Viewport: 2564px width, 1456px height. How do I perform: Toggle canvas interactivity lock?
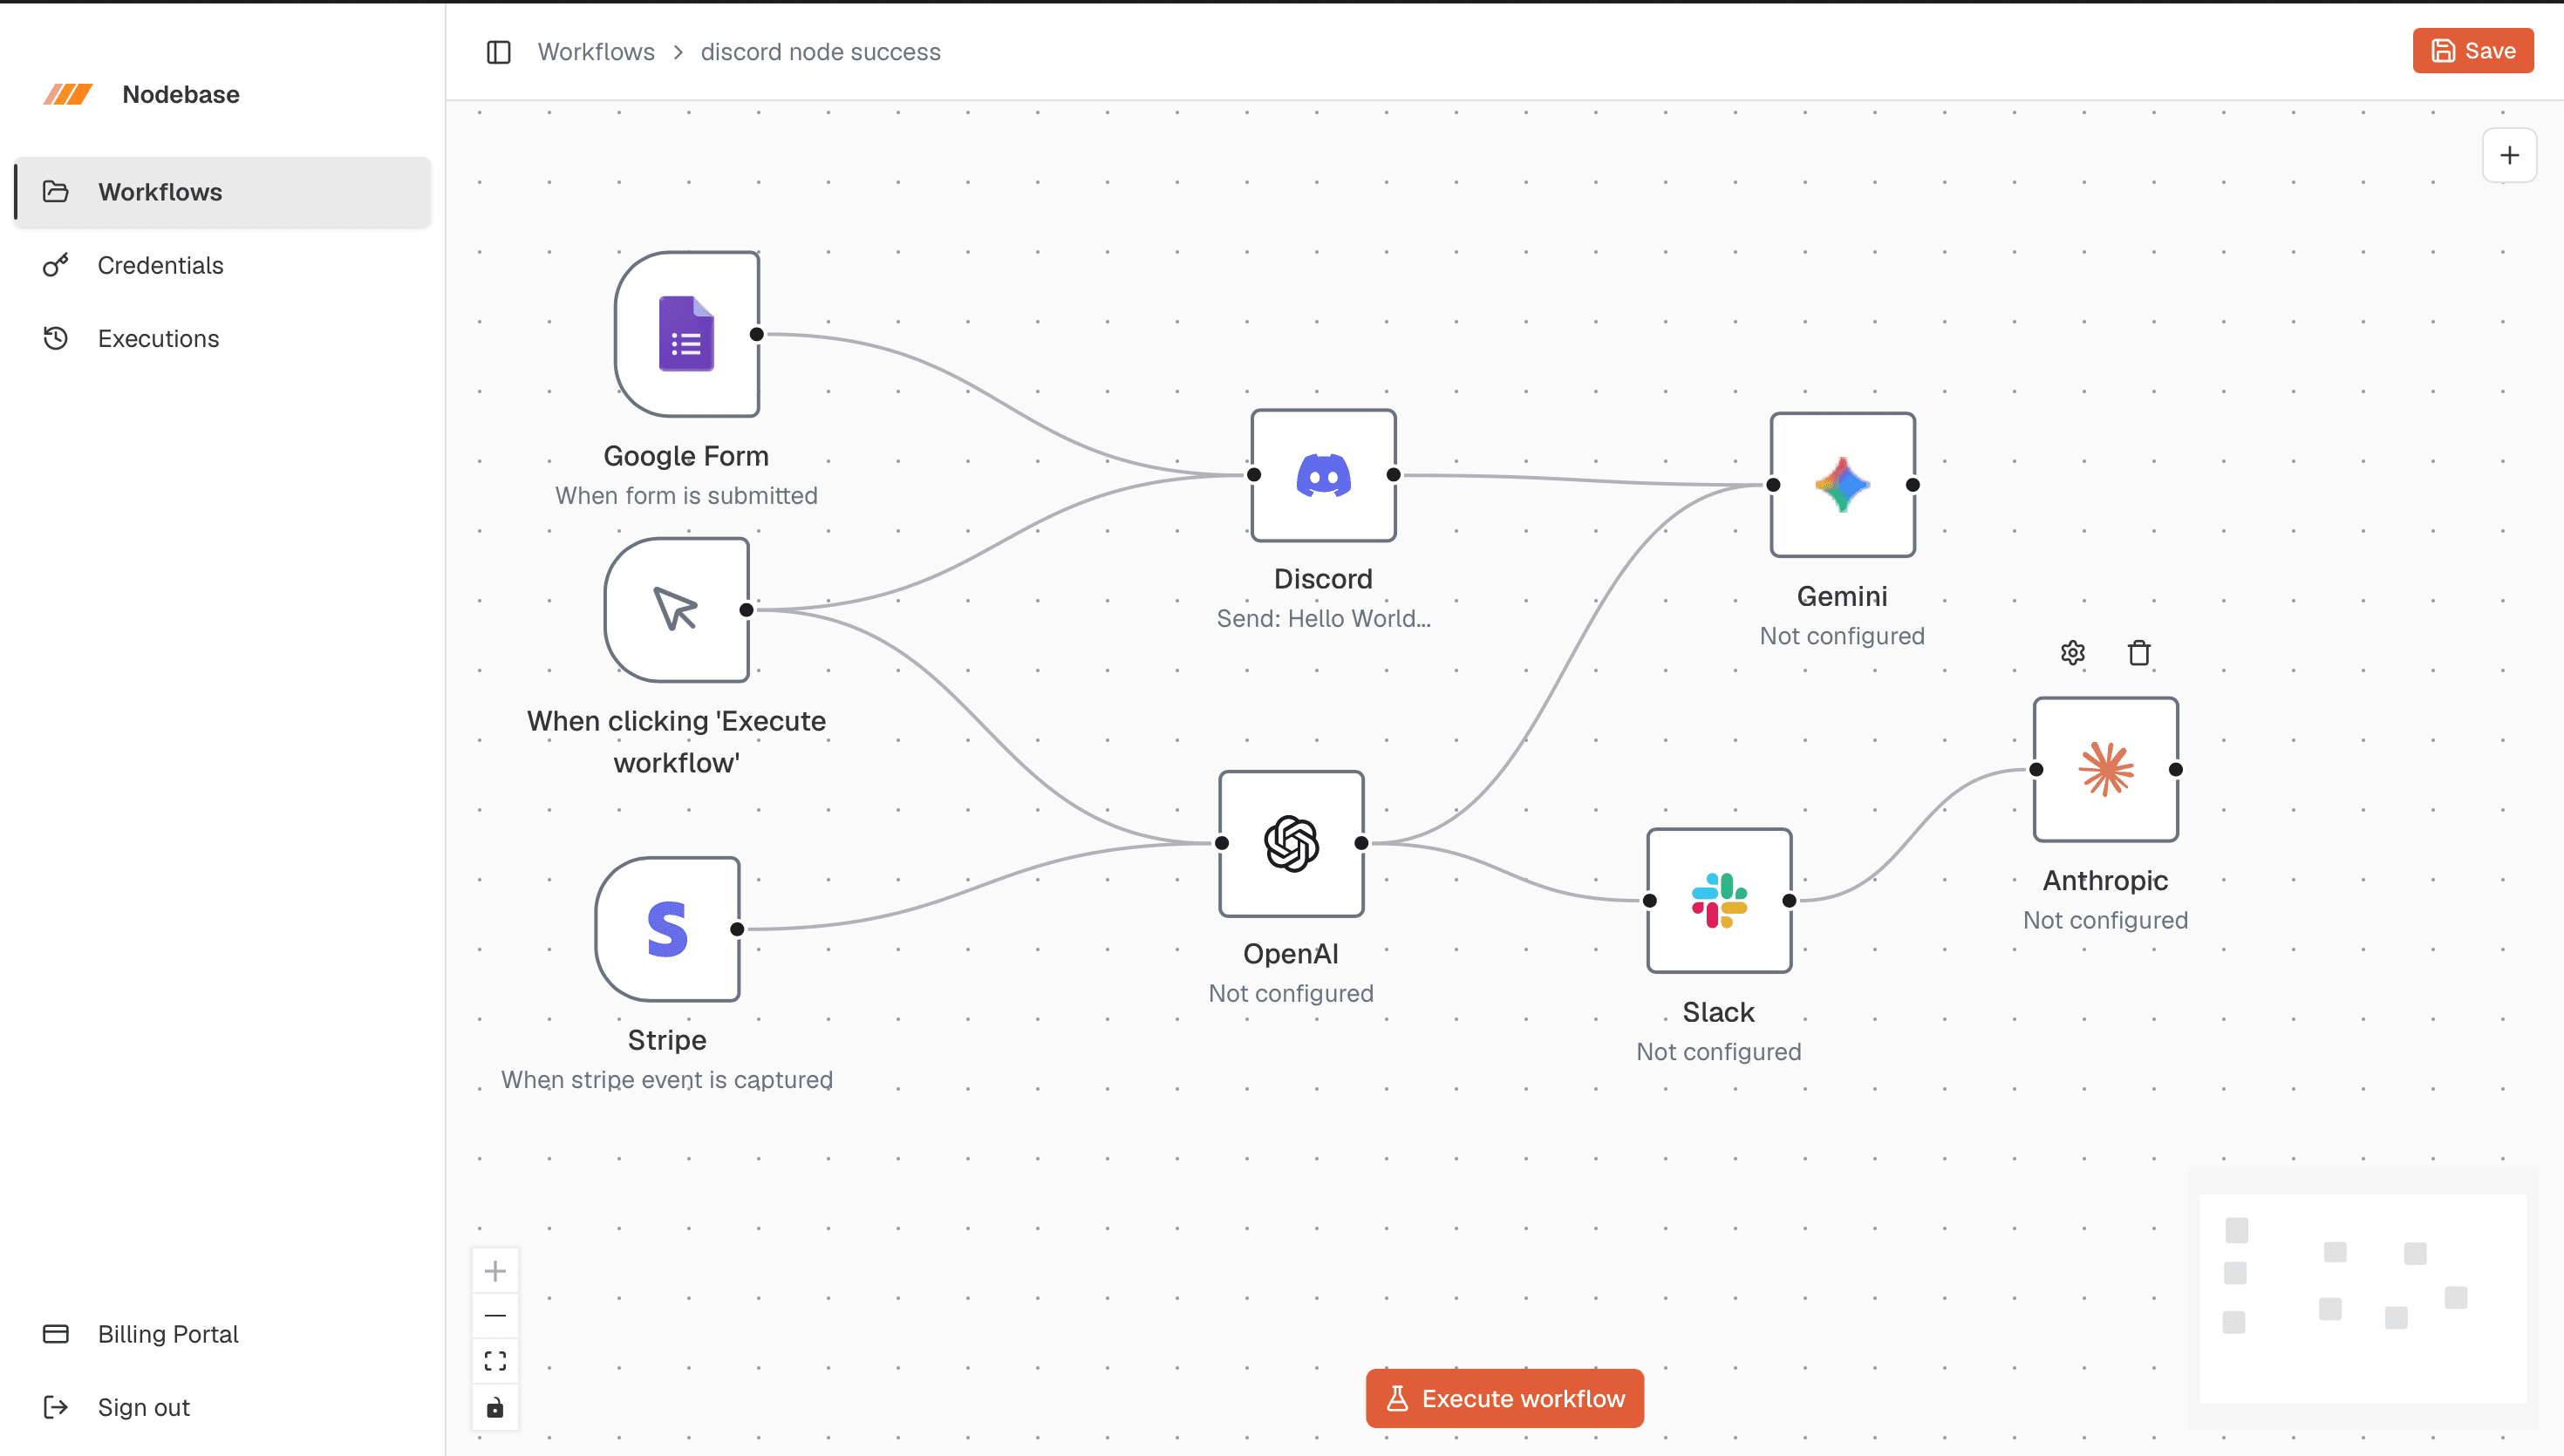click(495, 1408)
